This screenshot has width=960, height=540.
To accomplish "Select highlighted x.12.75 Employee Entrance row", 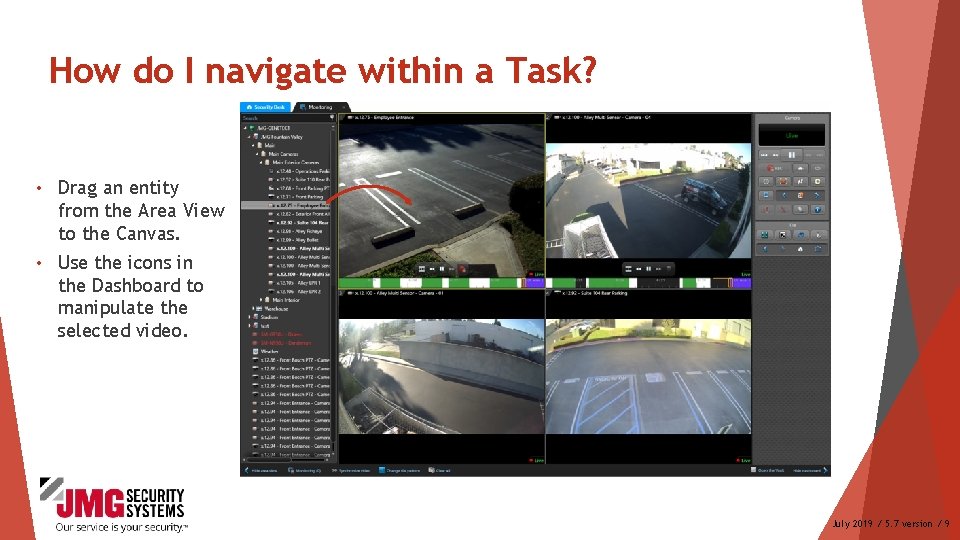I will coord(287,206).
